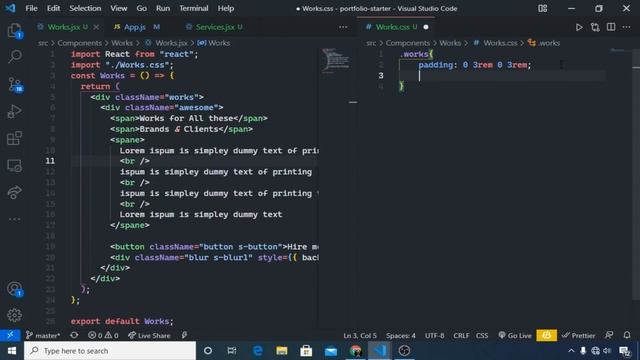Open remote window indicator in status bar
640x360 pixels.
click(x=10, y=335)
